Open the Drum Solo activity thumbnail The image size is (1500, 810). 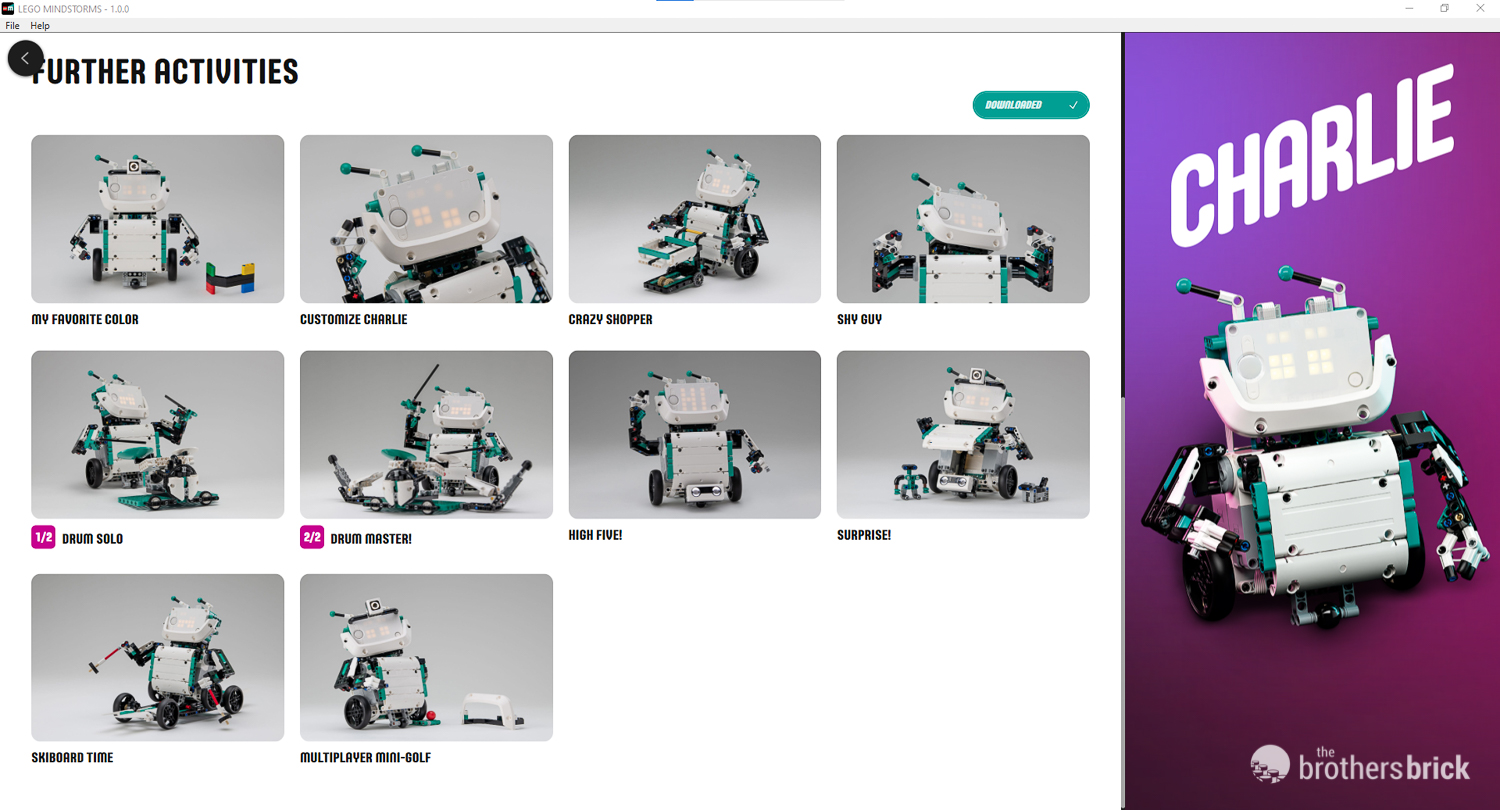pos(157,434)
